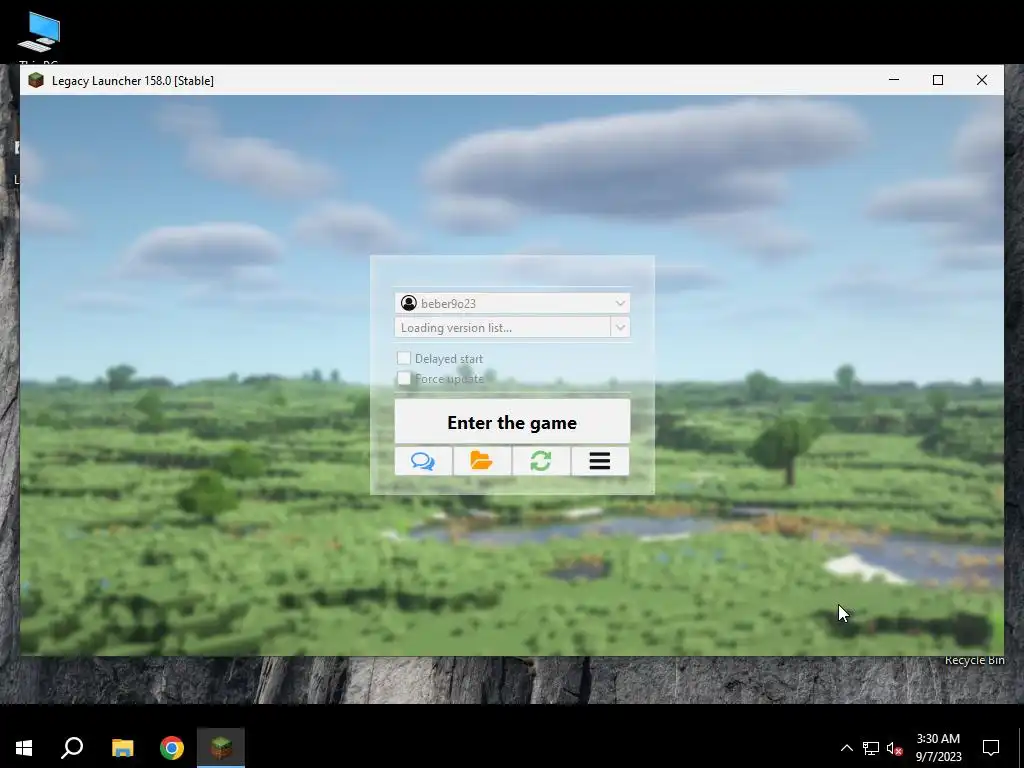Click the muted volume tray icon

[894, 748]
